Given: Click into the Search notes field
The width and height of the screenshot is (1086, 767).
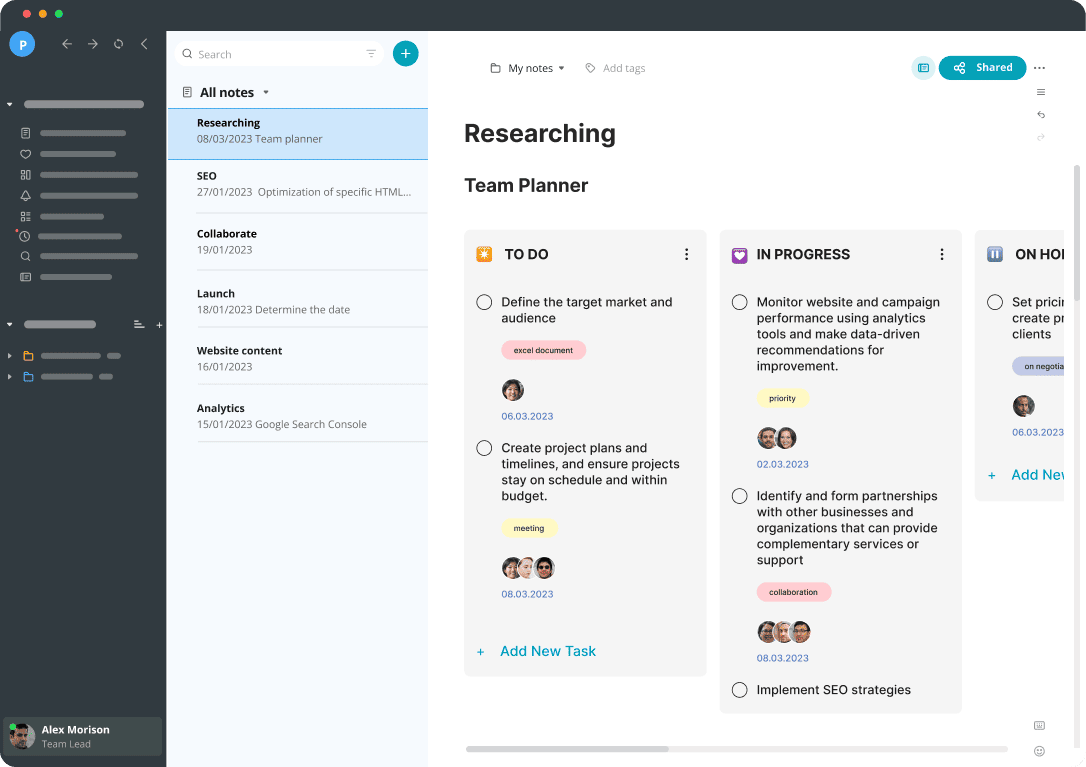Looking at the screenshot, I should tap(270, 54).
